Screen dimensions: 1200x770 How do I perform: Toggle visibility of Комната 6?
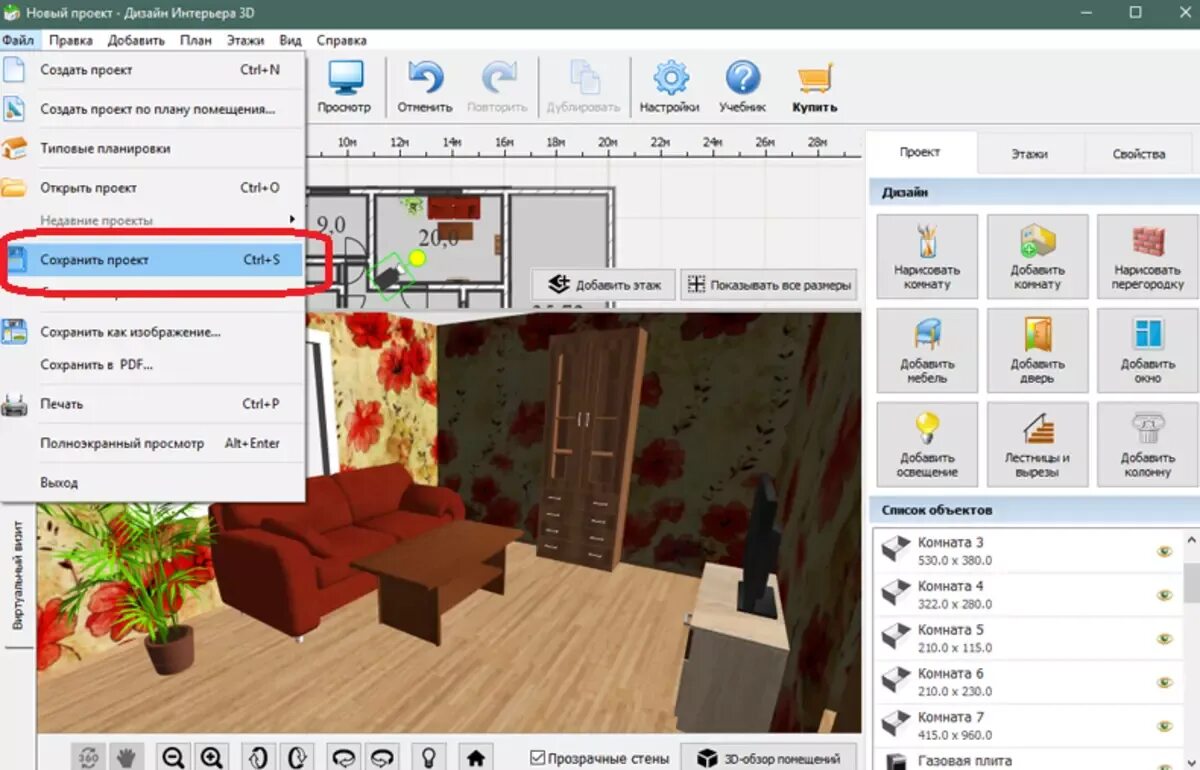click(x=1164, y=682)
